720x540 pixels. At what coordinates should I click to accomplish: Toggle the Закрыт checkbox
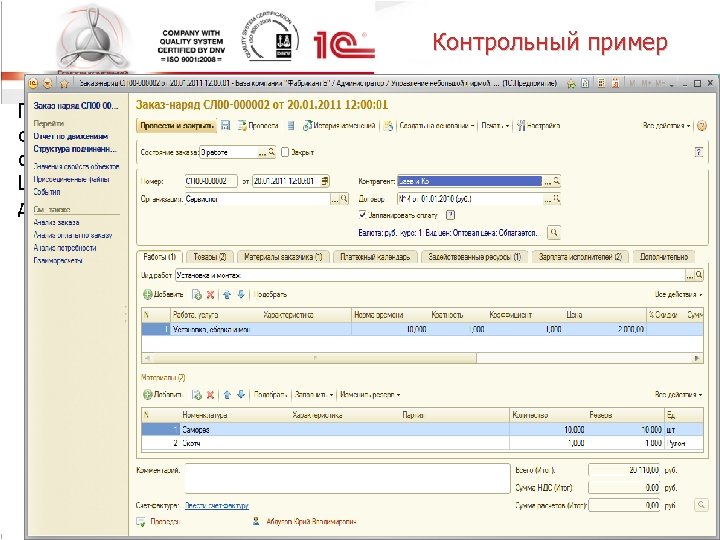point(285,152)
